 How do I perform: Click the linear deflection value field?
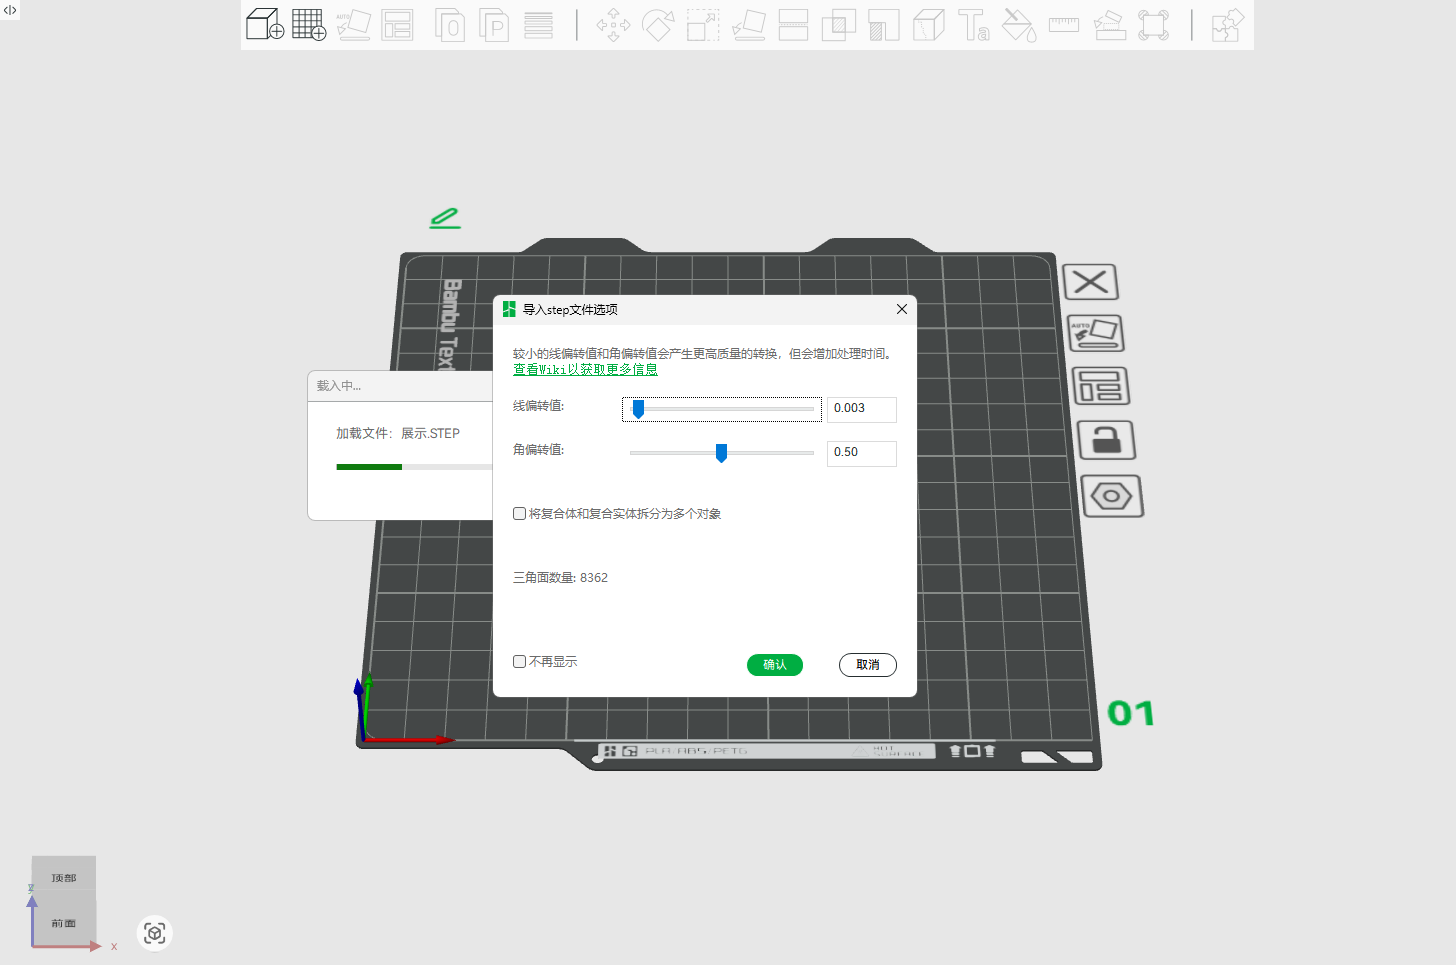(x=861, y=409)
